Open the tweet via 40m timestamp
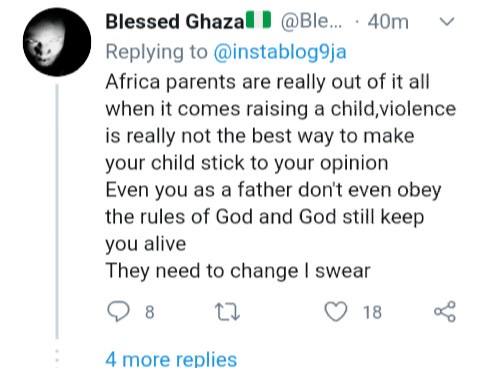Viewport: 480px width, 368px height. click(388, 22)
